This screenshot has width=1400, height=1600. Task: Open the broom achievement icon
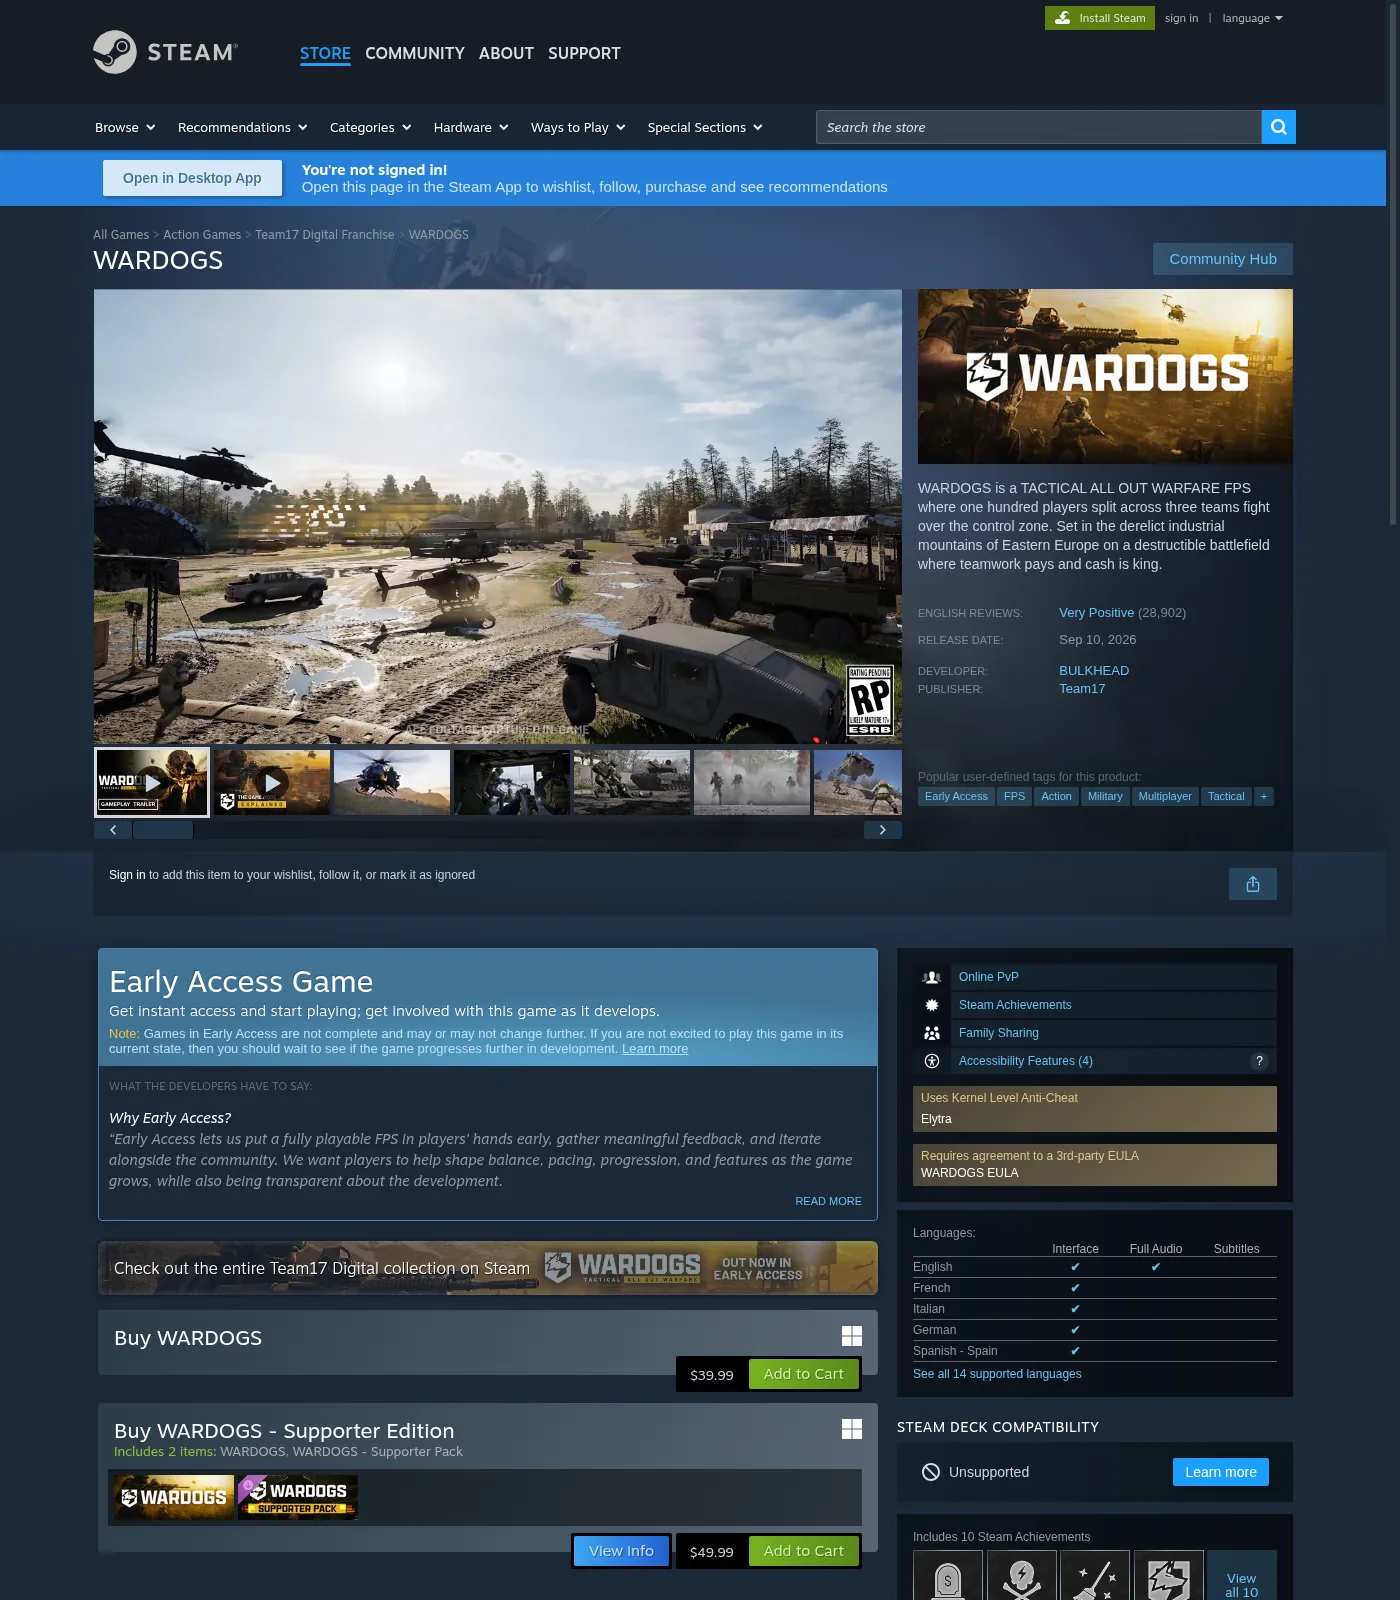coord(1095,1576)
